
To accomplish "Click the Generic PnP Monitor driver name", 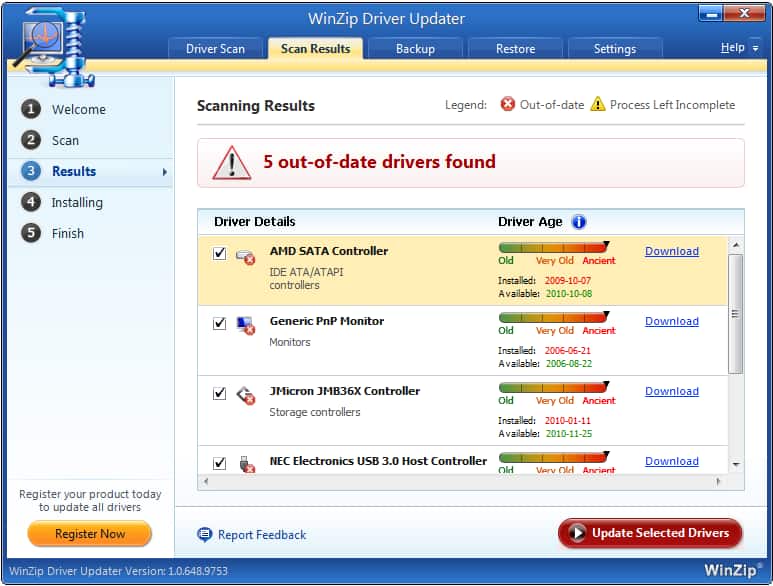I will point(327,321).
